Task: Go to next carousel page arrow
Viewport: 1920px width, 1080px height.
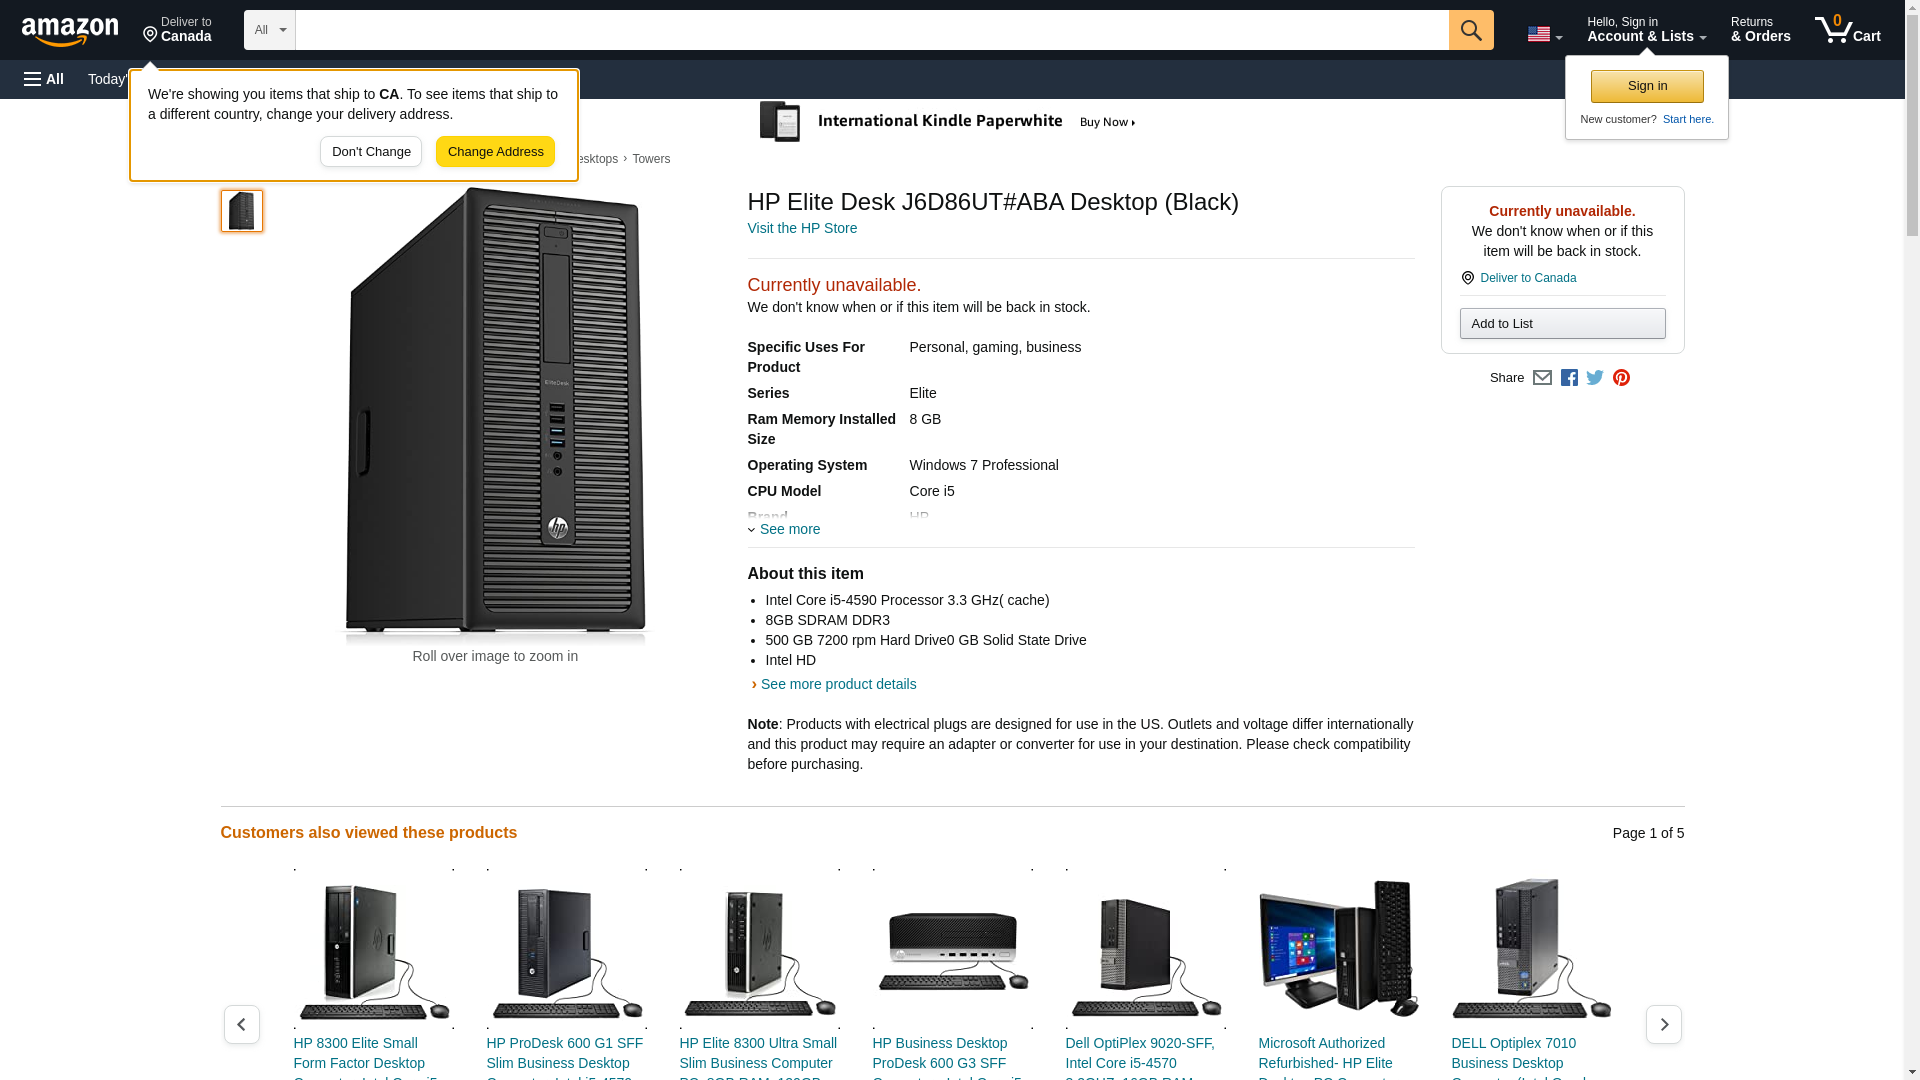Action: (x=1663, y=1024)
